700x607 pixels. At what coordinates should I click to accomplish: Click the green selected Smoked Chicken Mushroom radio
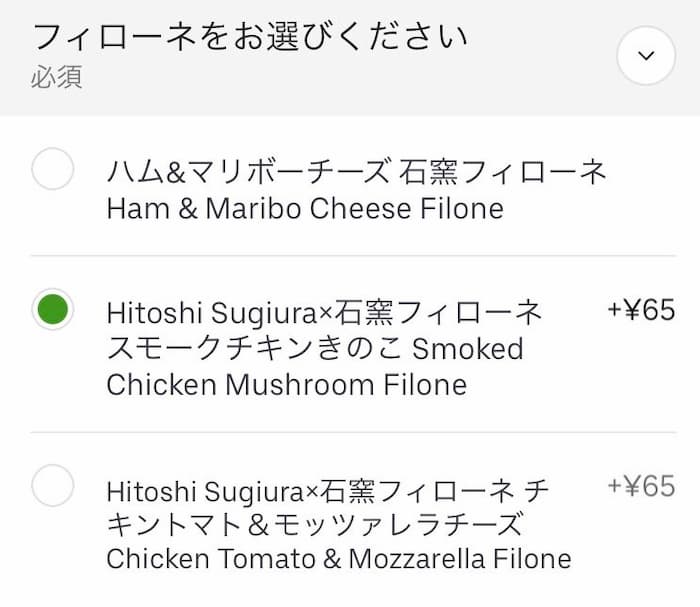(x=53, y=310)
